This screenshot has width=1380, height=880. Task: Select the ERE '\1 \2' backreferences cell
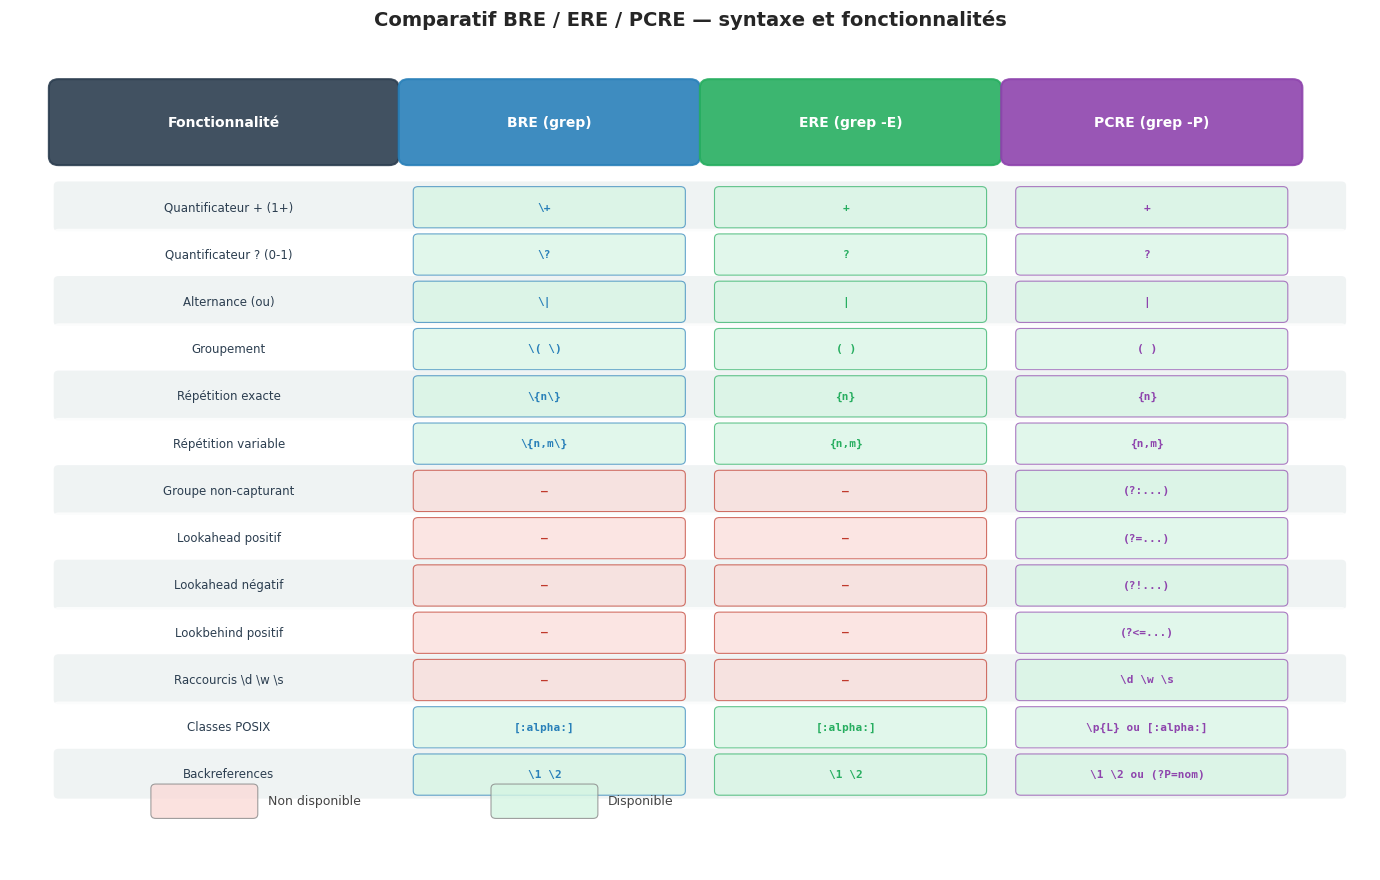(x=850, y=774)
